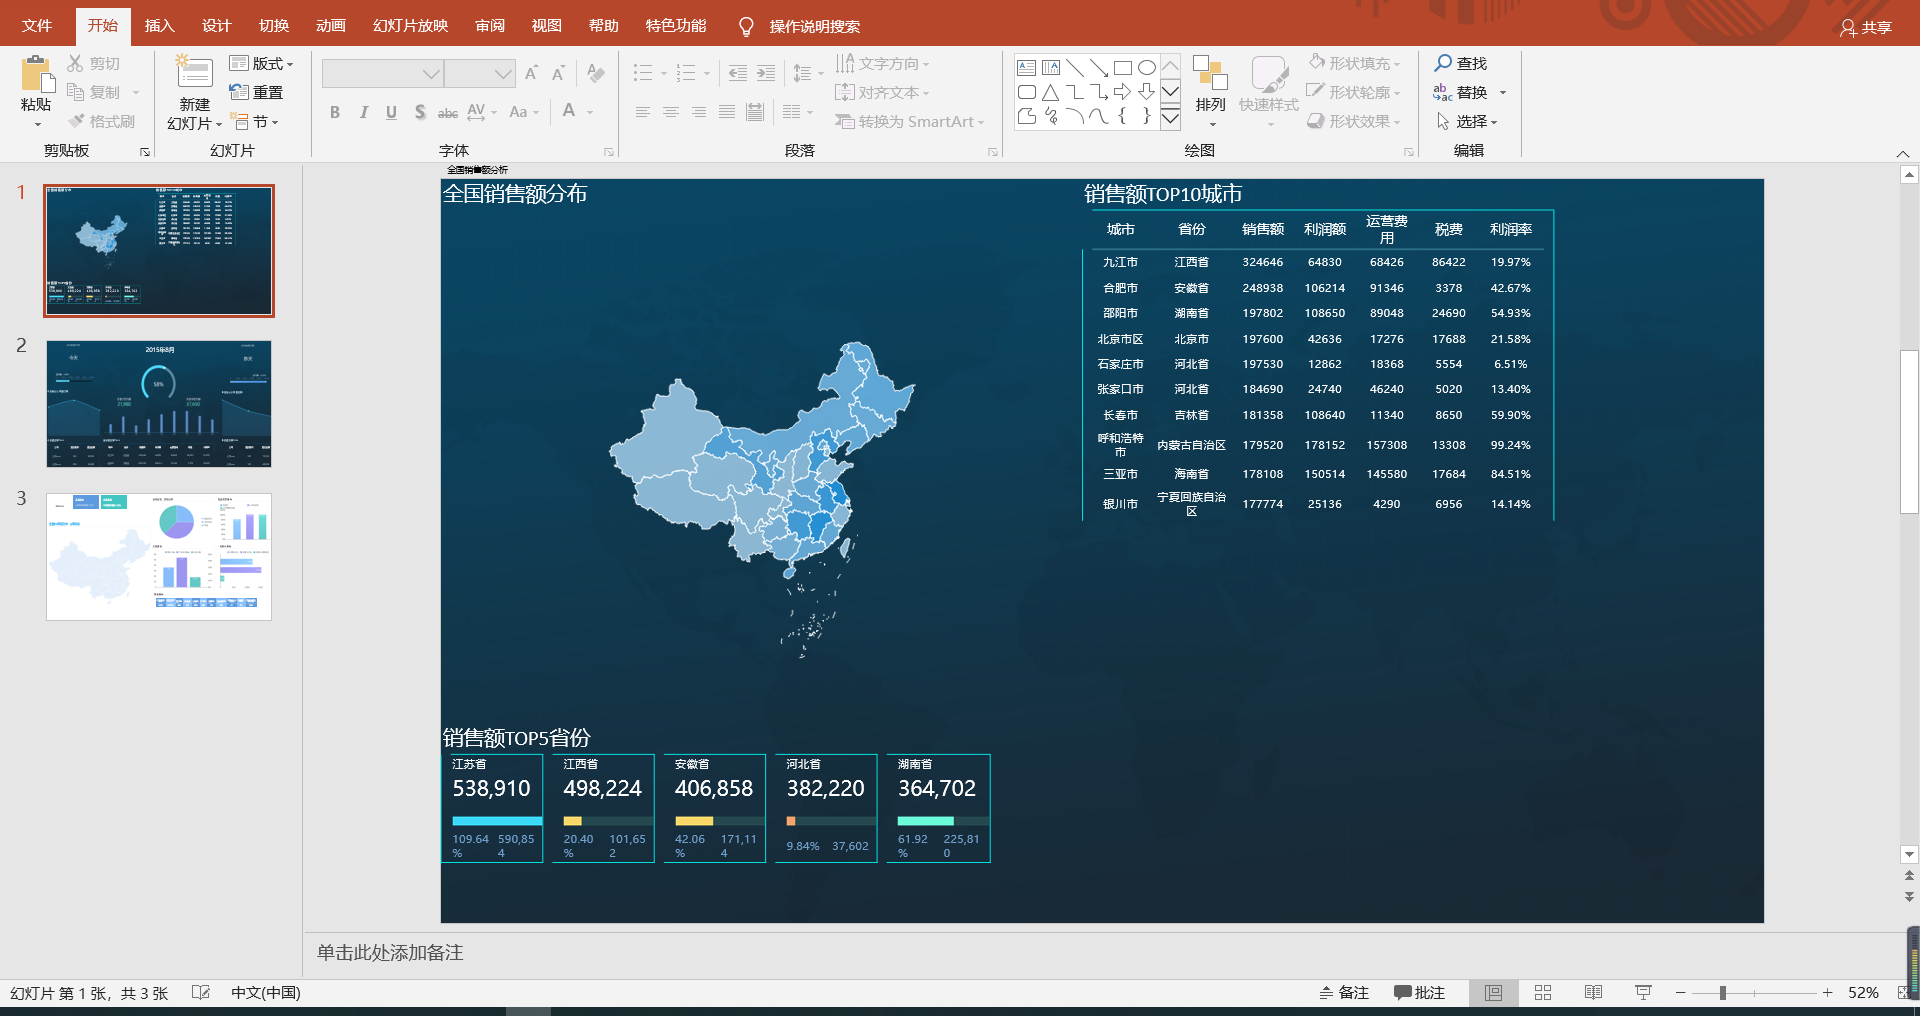
Task: Open Text Direction (文字方向) dropdown
Action: (x=882, y=63)
